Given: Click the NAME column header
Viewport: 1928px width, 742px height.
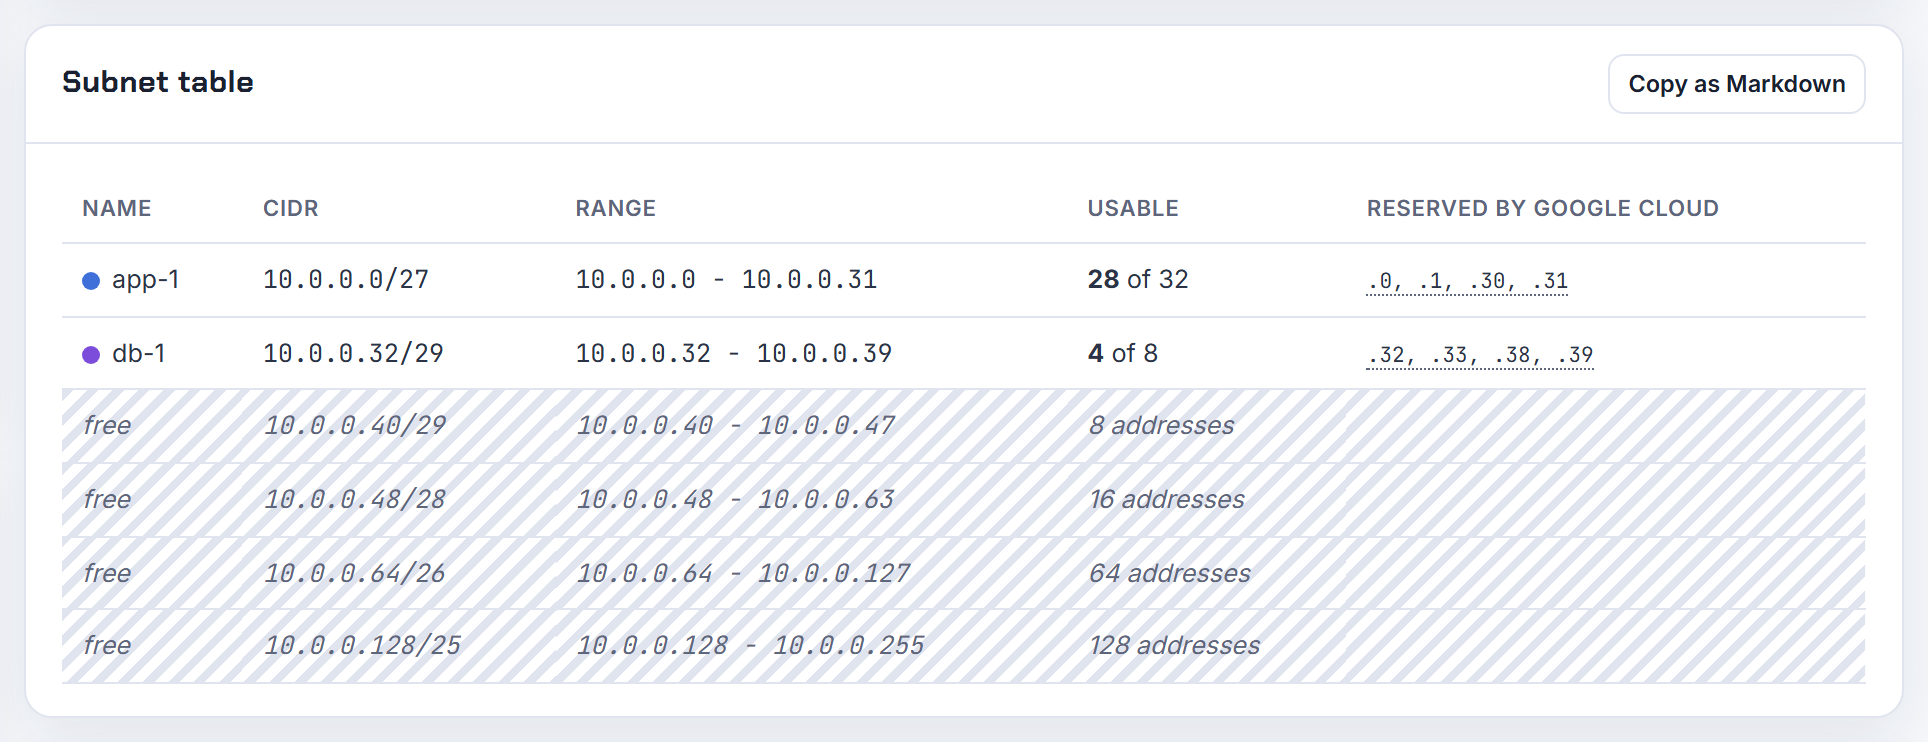Looking at the screenshot, I should (117, 208).
